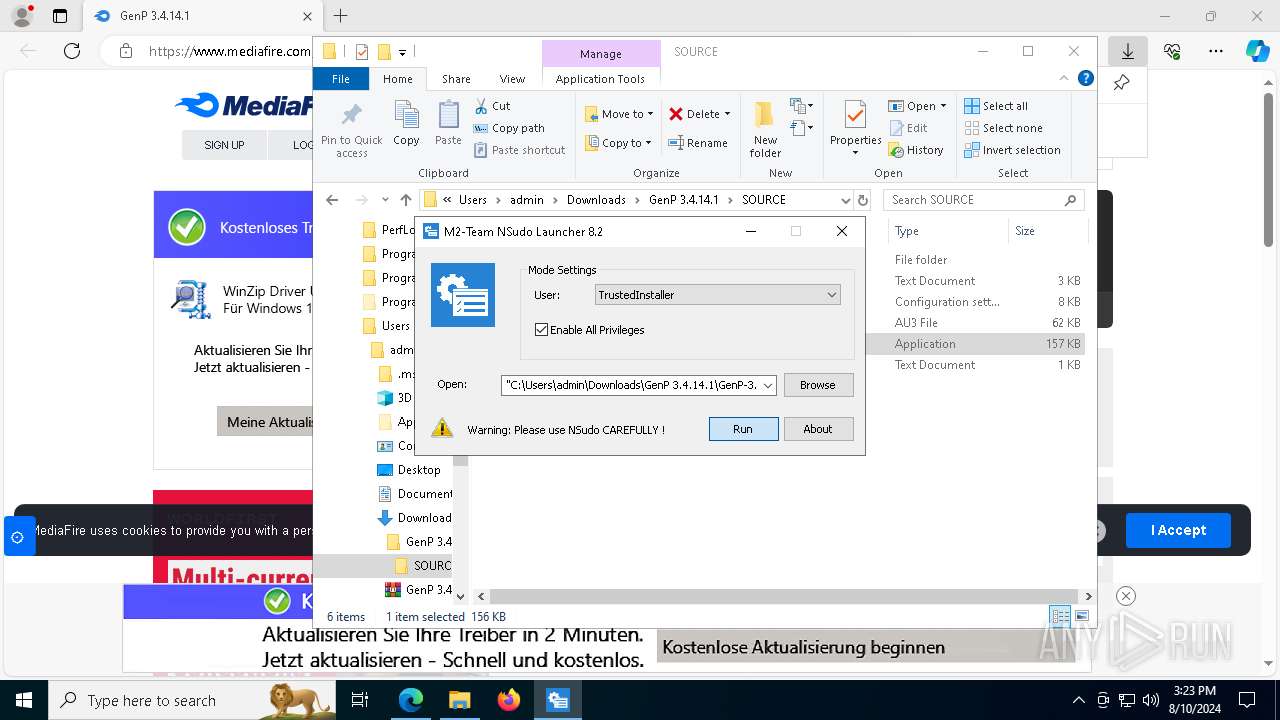Viewport: 1280px width, 720px height.
Task: Click the Properties checkmark icon
Action: tap(855, 116)
